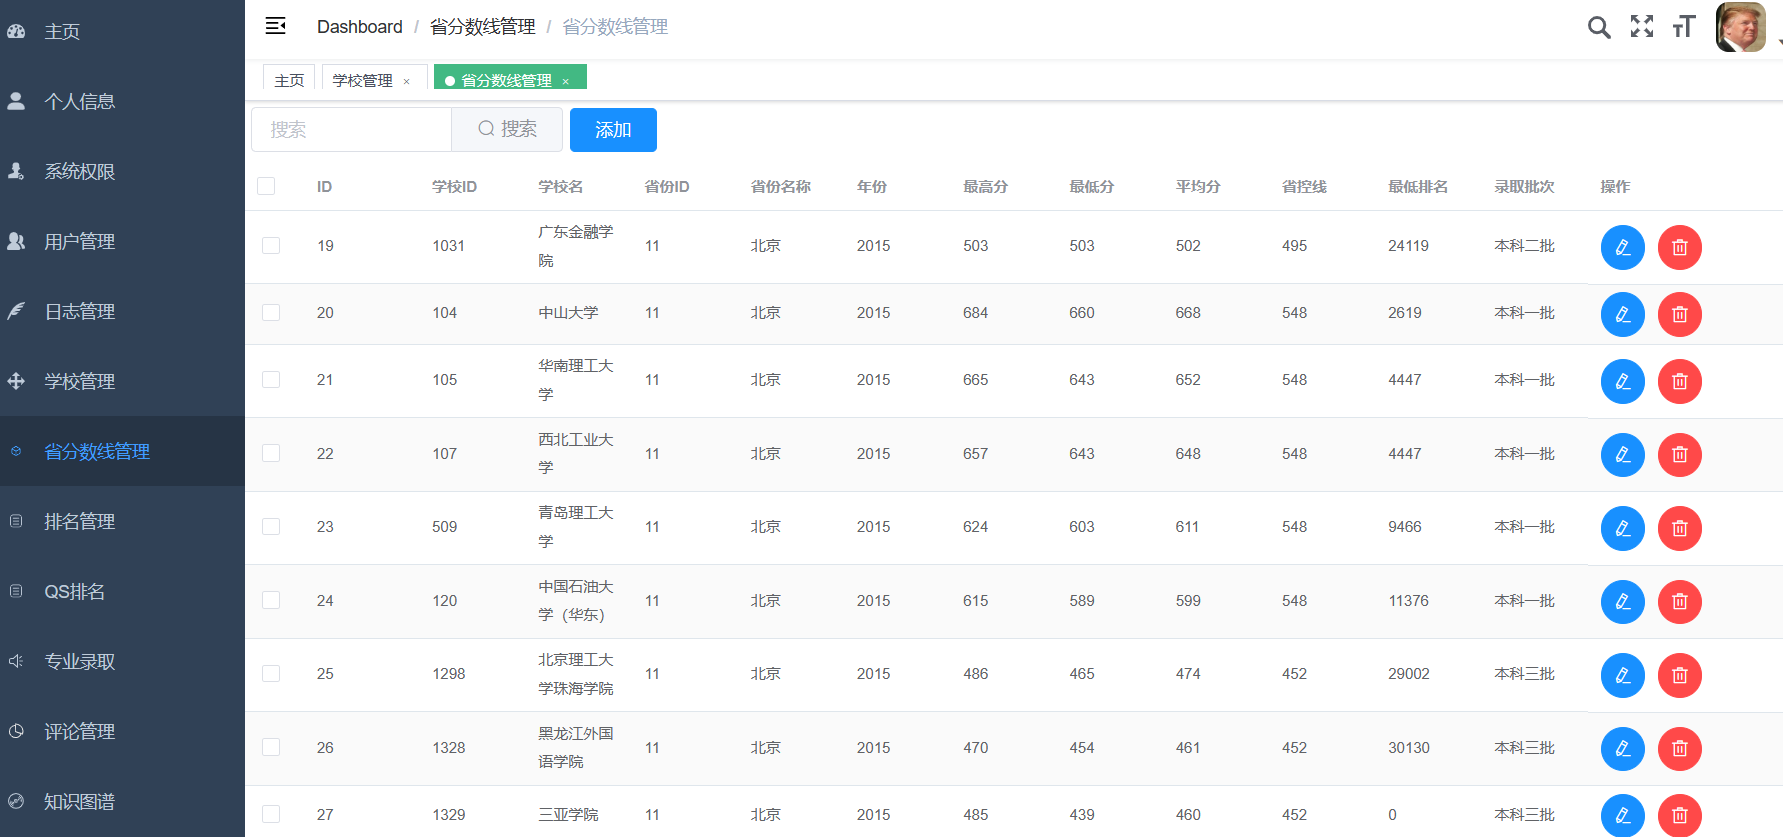Click the 搜索 button beside the input
This screenshot has width=1783, height=837.
click(x=507, y=130)
